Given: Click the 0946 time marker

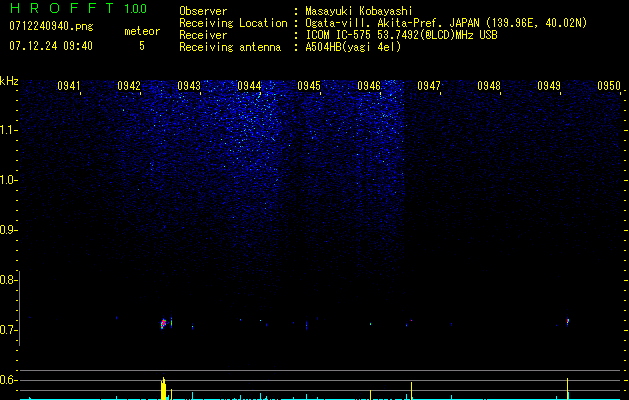Looking at the screenshot, I should (369, 86).
